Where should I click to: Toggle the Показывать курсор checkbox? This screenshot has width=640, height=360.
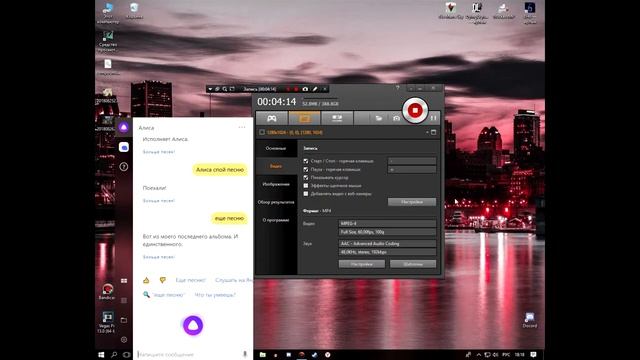point(306,178)
